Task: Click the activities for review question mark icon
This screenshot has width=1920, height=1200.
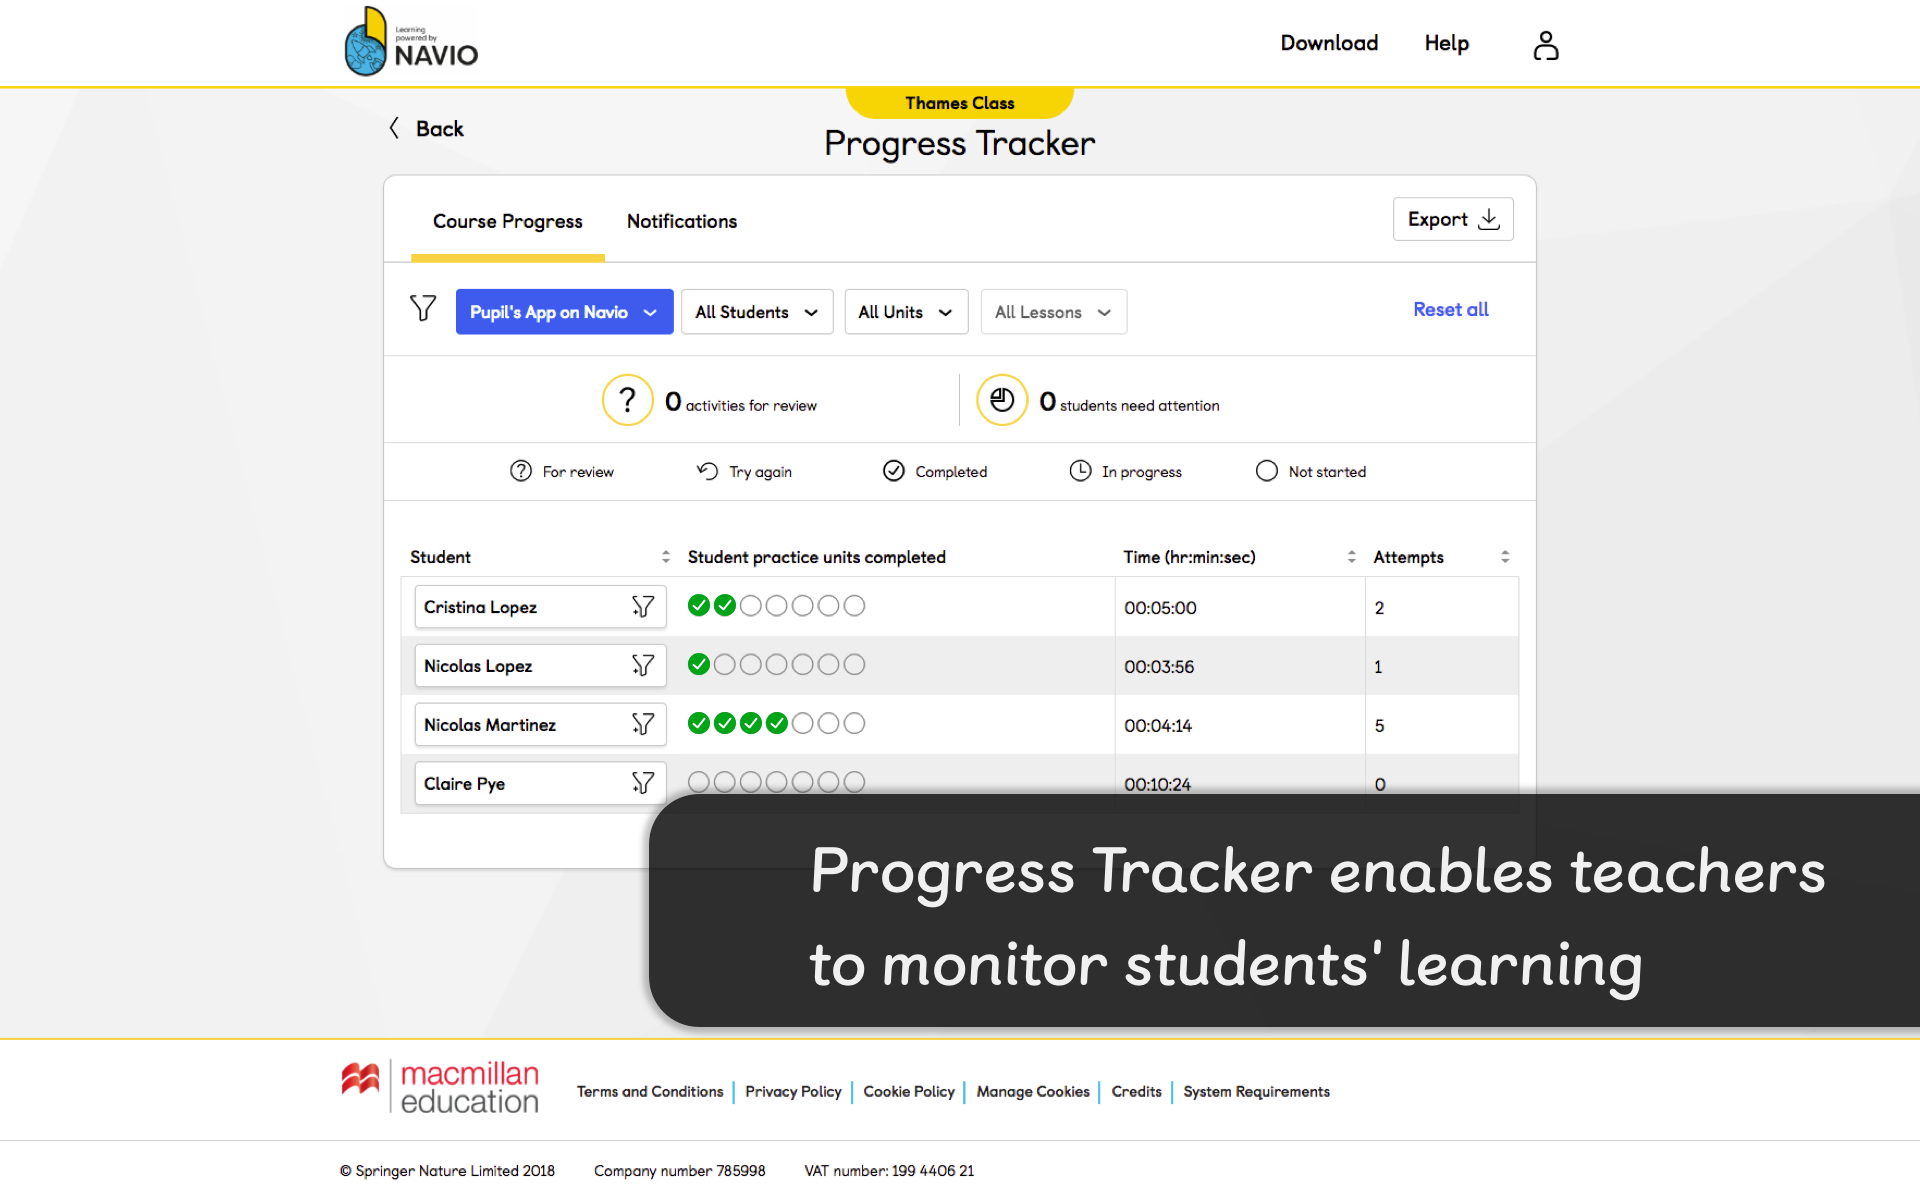Action: tap(627, 400)
